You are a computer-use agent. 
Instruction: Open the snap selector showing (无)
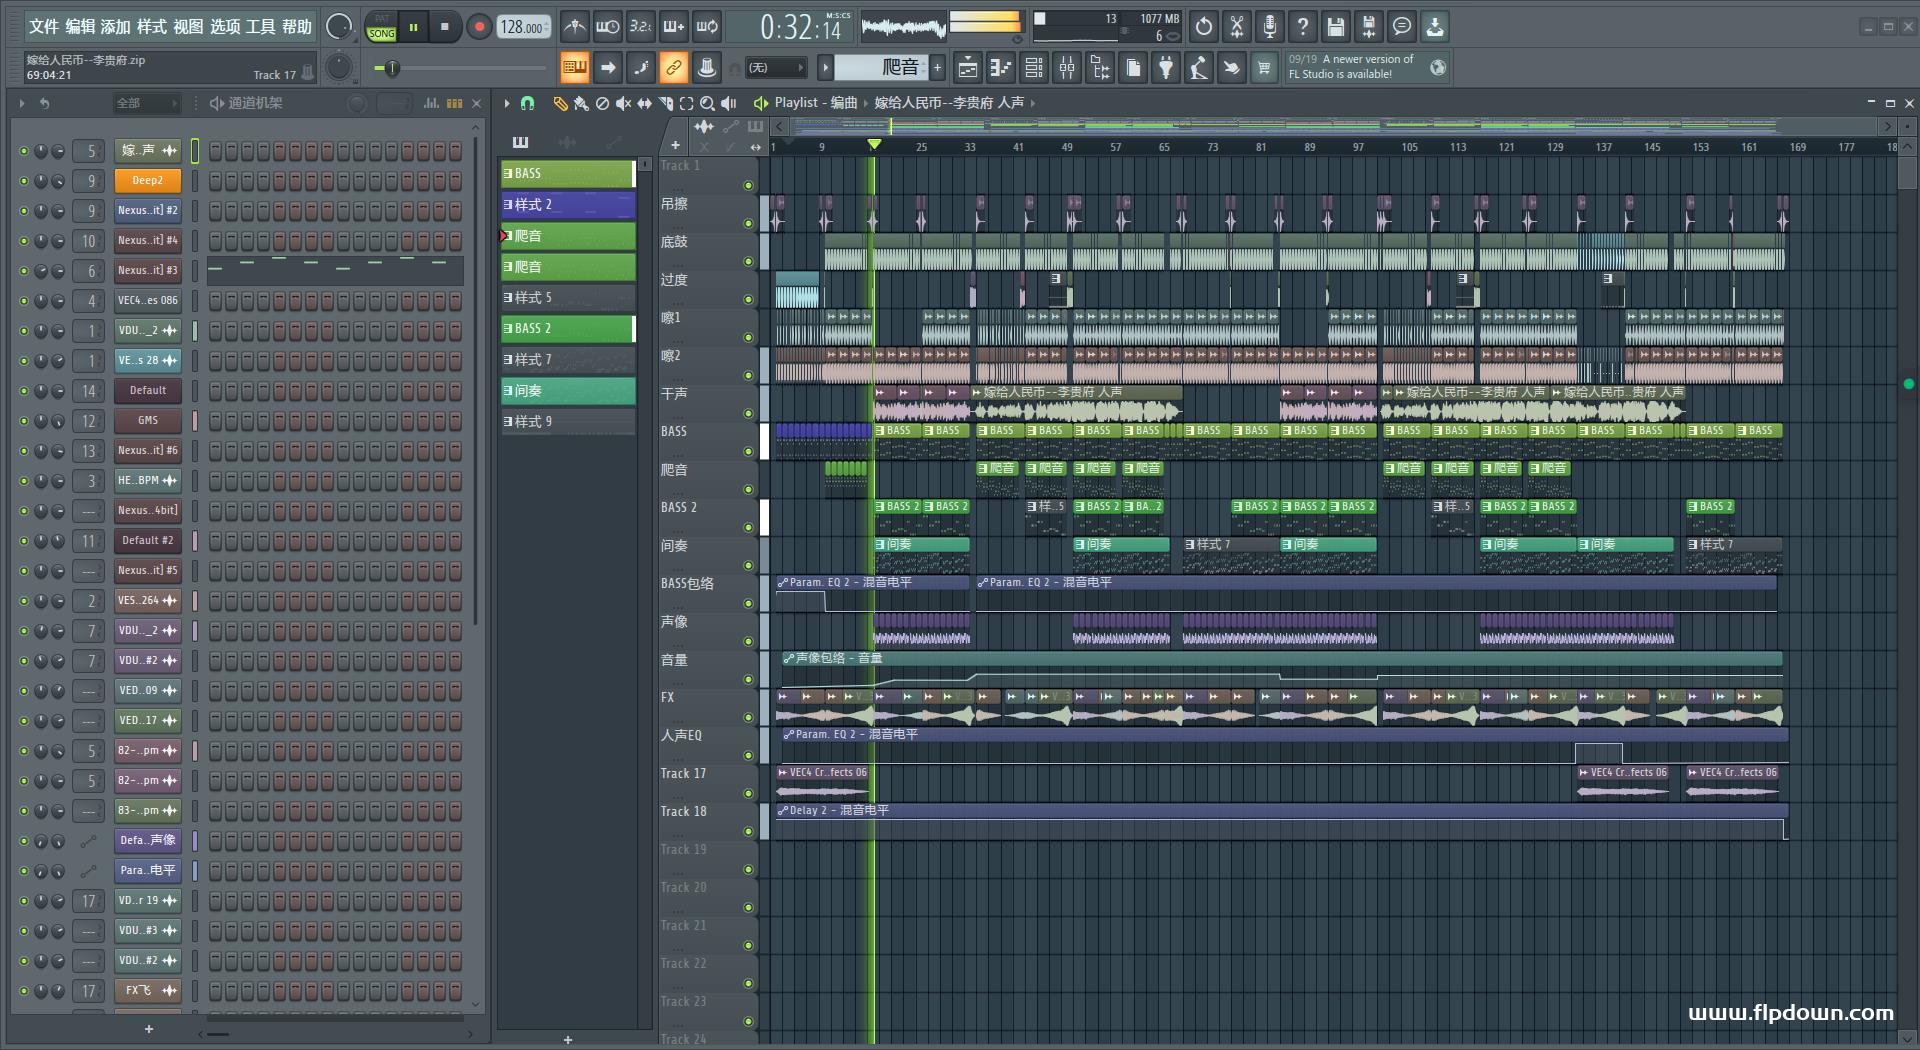775,67
